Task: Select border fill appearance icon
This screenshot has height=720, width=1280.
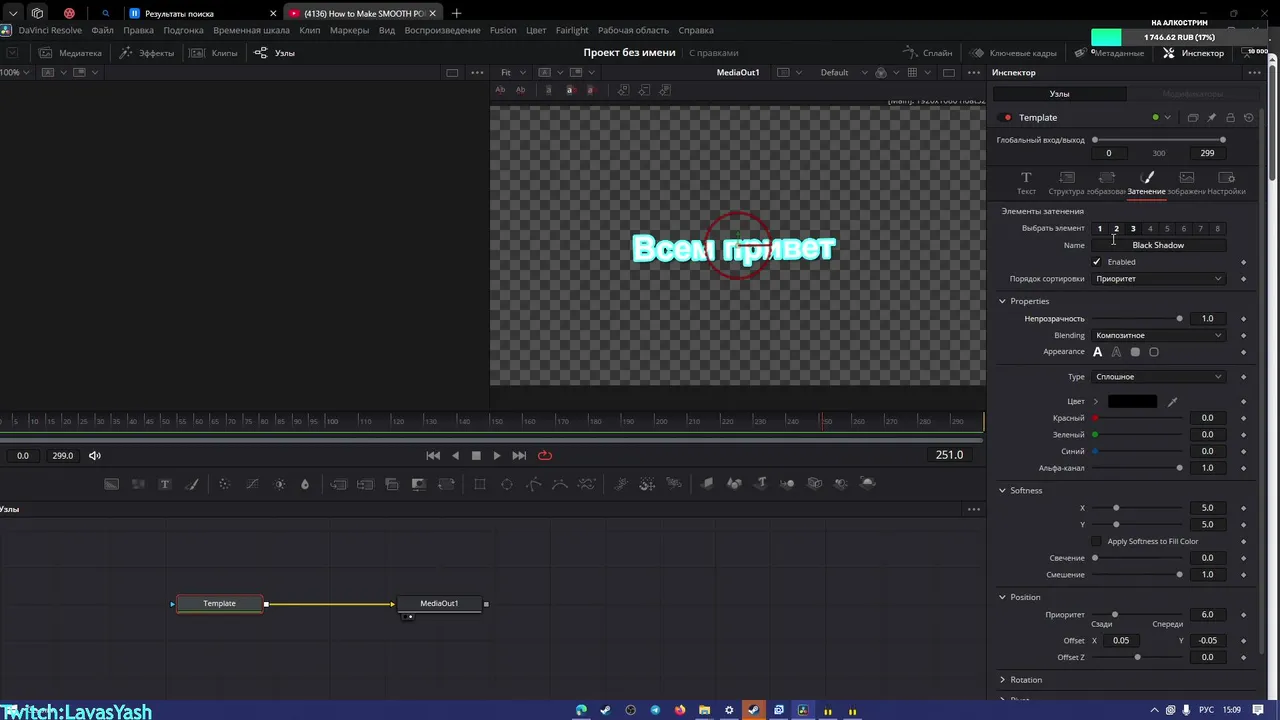Action: coord(1135,352)
